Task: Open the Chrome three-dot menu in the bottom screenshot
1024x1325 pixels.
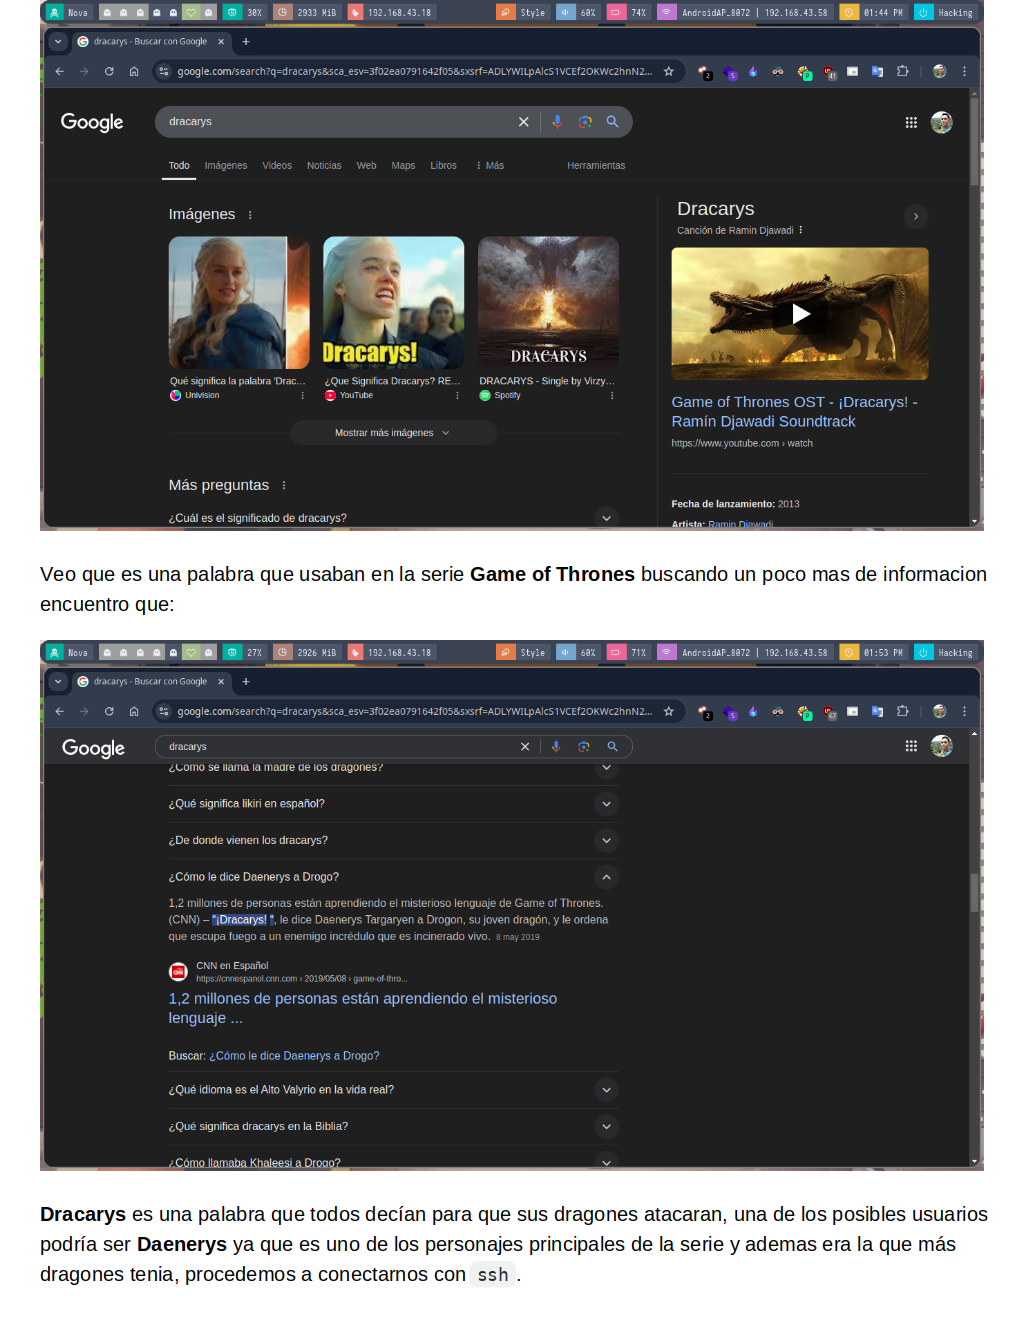Action: coord(964,711)
